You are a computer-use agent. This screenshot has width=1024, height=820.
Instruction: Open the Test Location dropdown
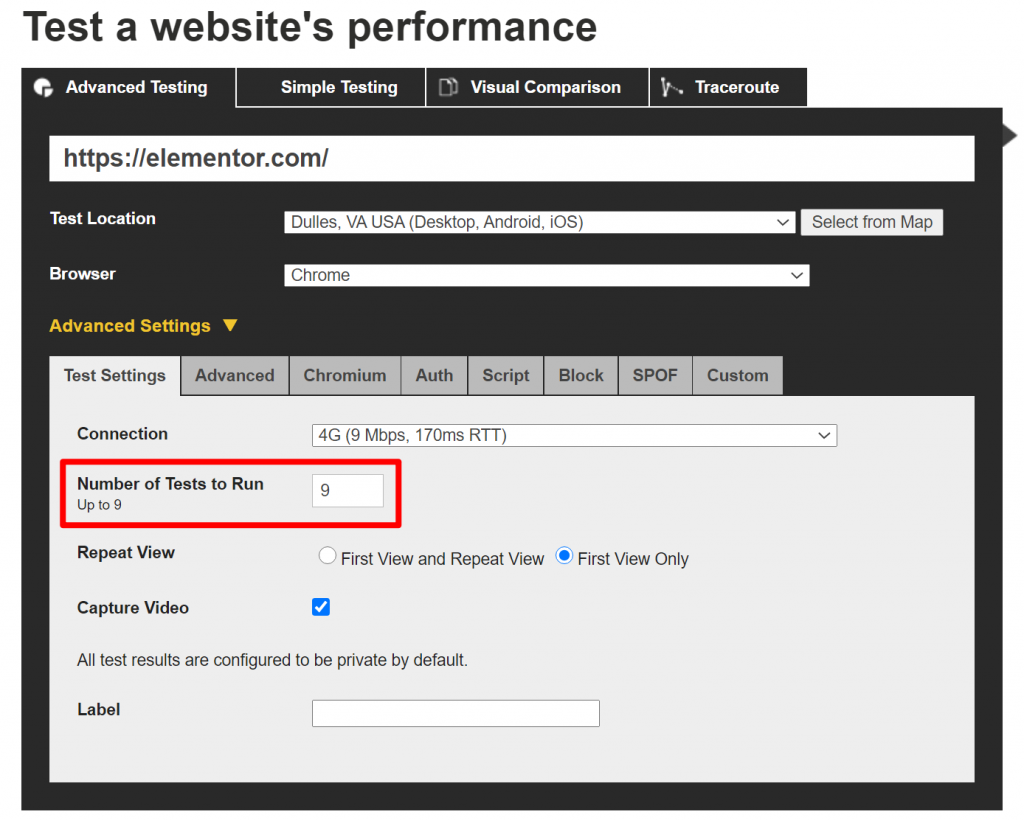(x=540, y=222)
